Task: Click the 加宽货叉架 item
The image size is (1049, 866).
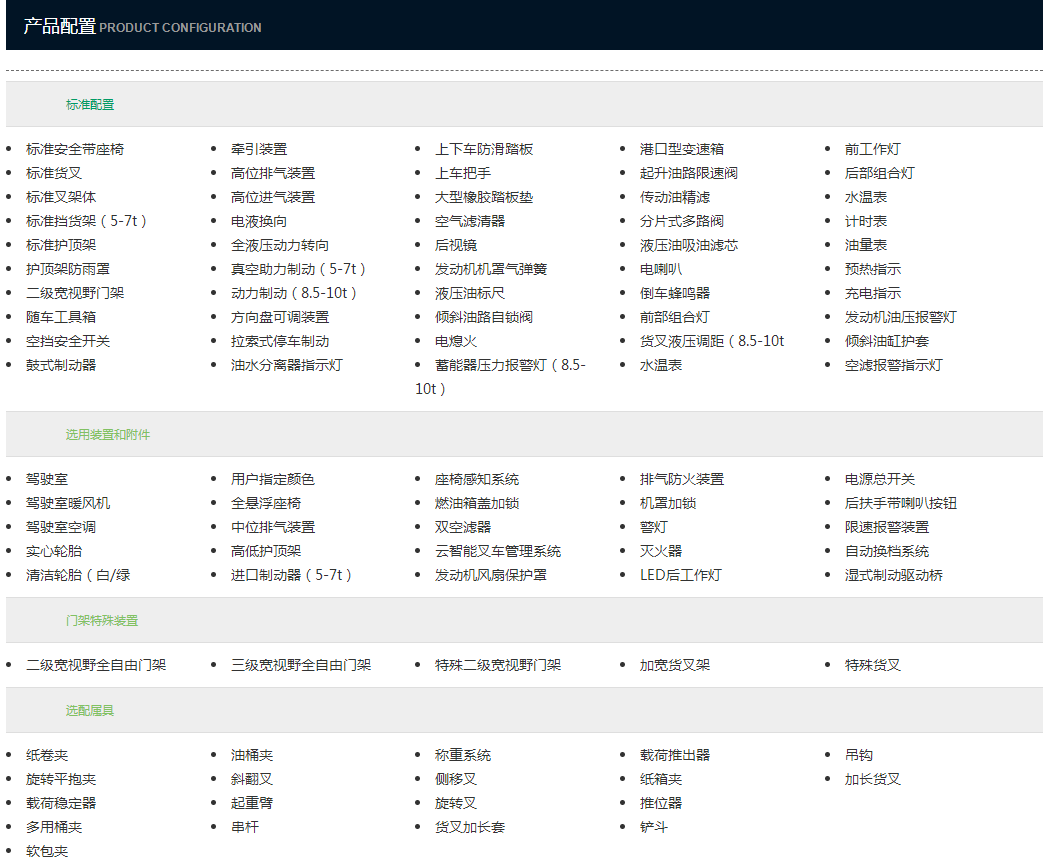Action: (674, 665)
